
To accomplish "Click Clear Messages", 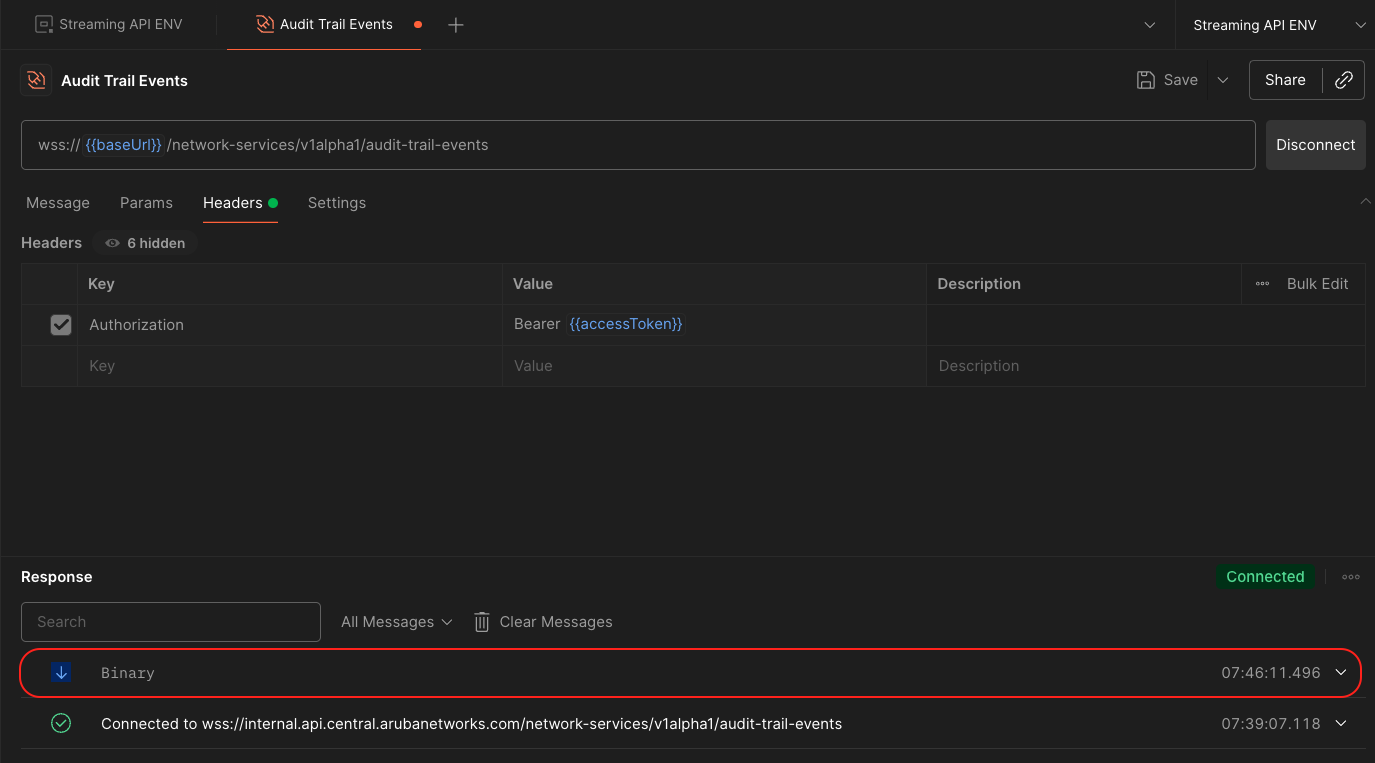I will tap(543, 622).
